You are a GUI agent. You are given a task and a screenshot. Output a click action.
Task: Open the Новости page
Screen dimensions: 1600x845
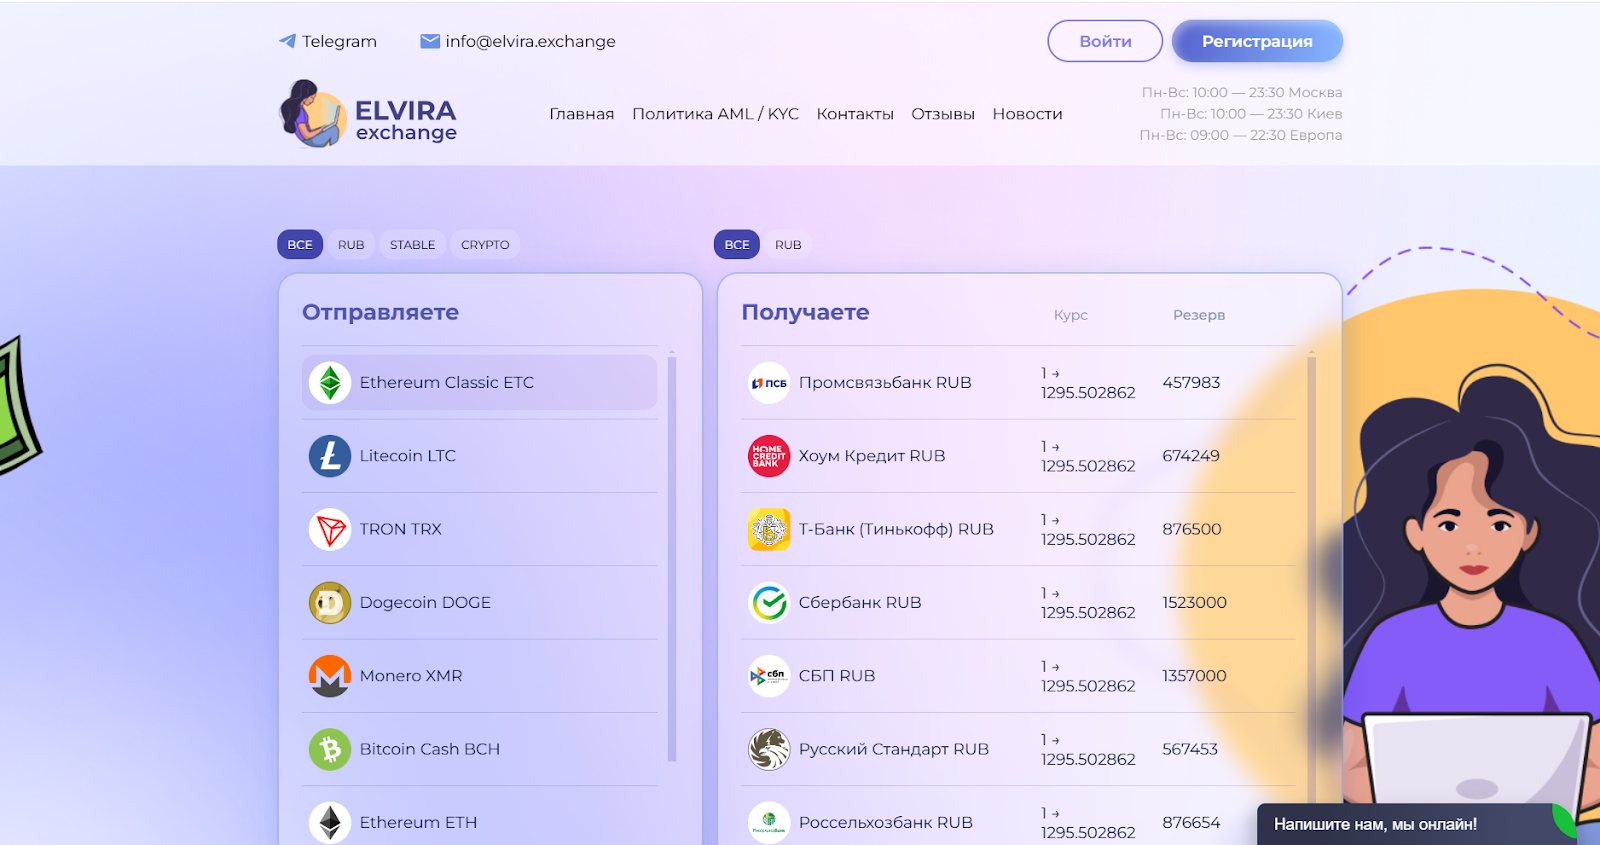point(1027,114)
